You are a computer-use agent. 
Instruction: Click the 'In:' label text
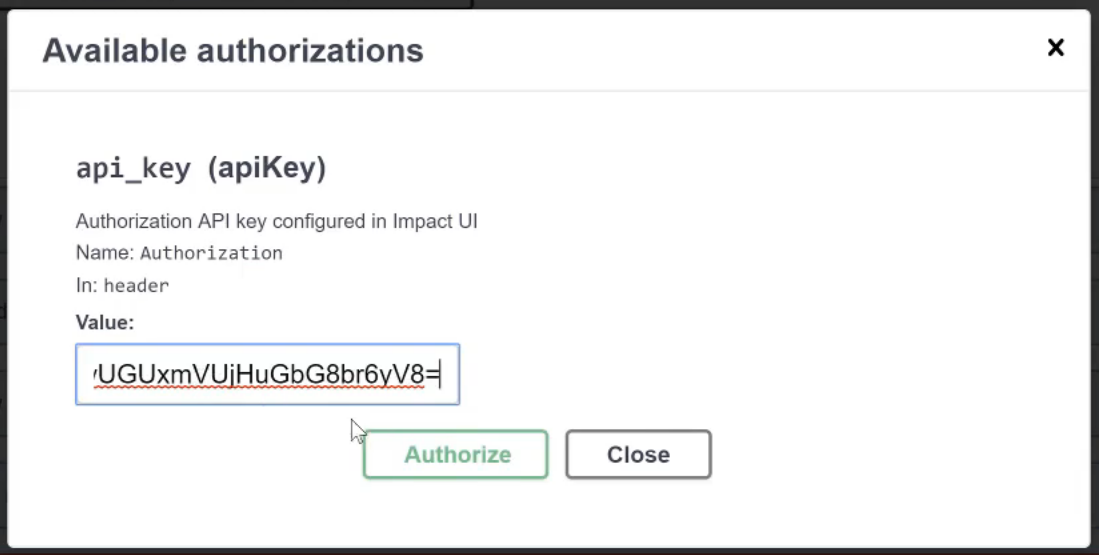(x=87, y=285)
